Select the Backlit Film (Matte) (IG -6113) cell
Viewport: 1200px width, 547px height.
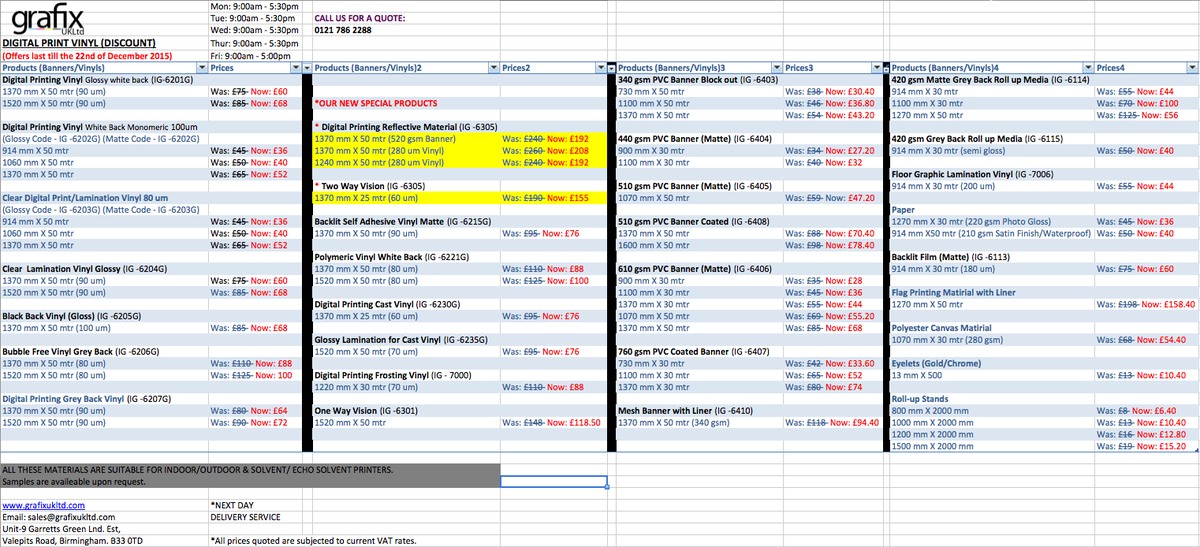[990, 257]
